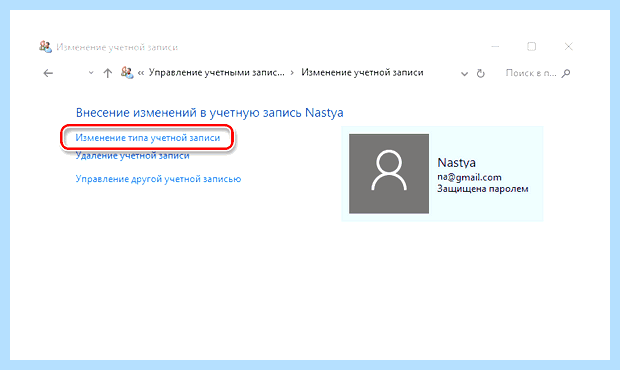Image resolution: width=620 pixels, height=370 pixels.
Task: Minimize the account window
Action: click(x=495, y=47)
